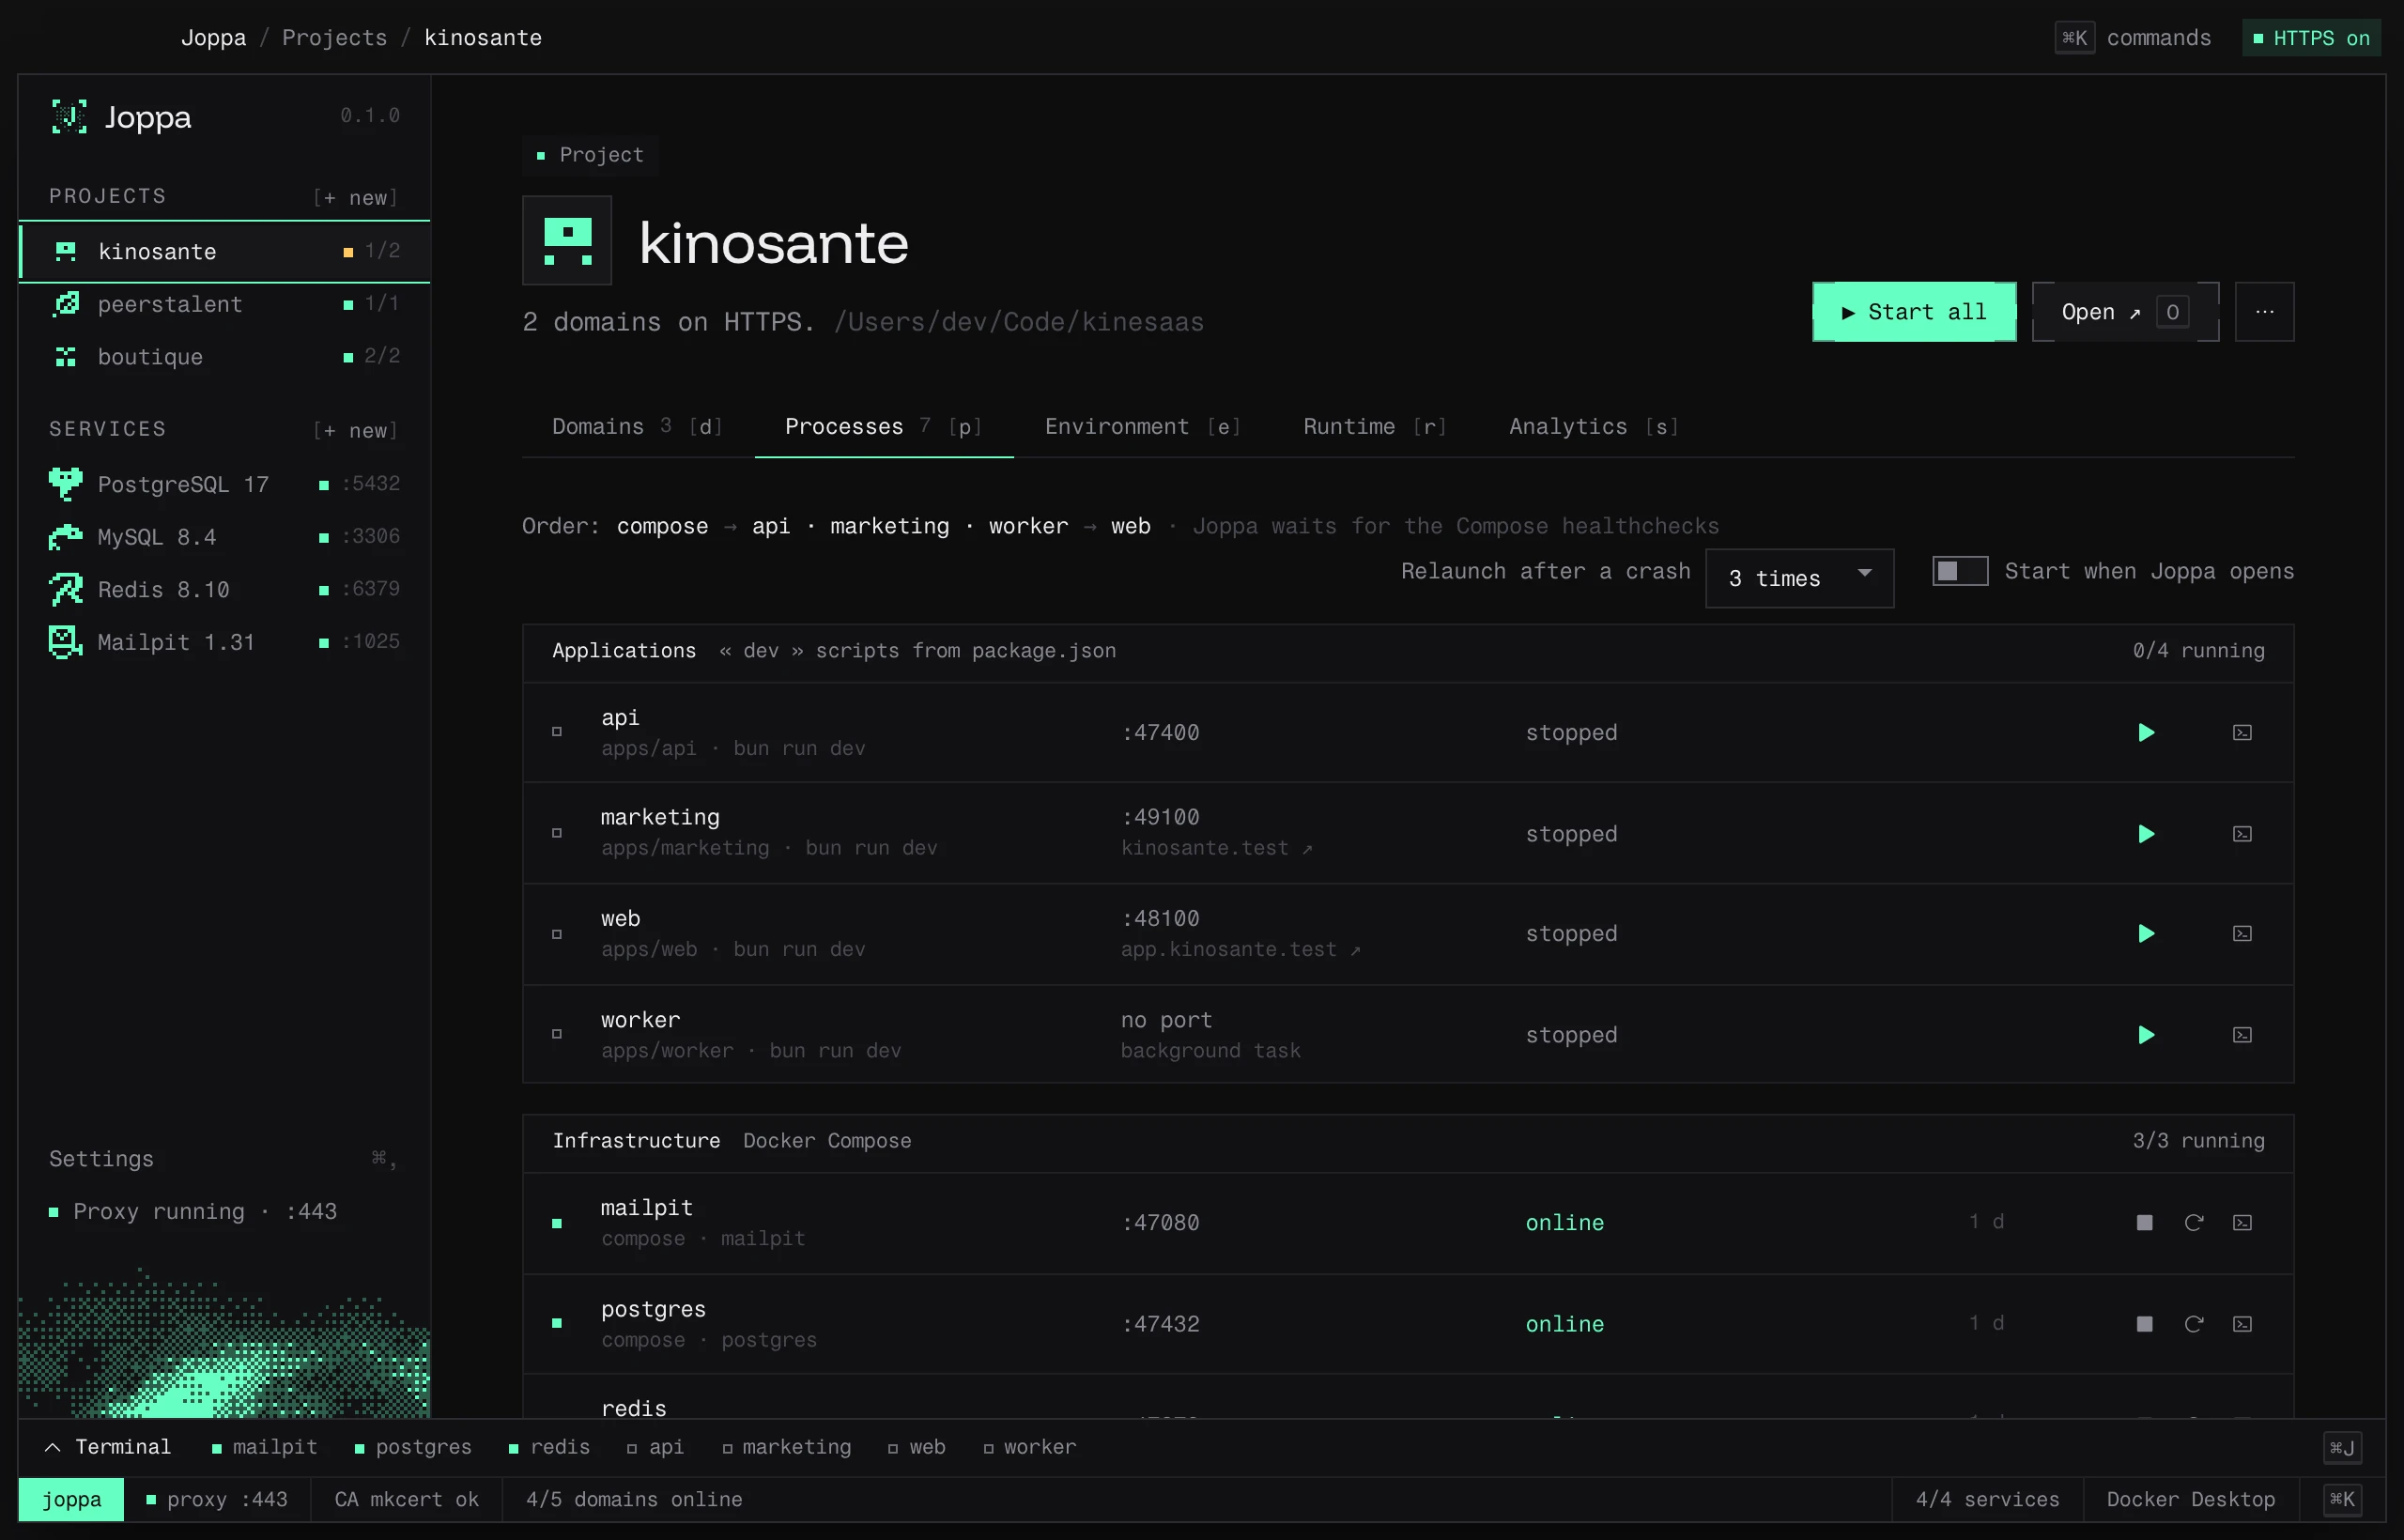Screen dimensions: 2404x1540
Task: Open terminal logs for mailpit row
Action: tap(2242, 1223)
